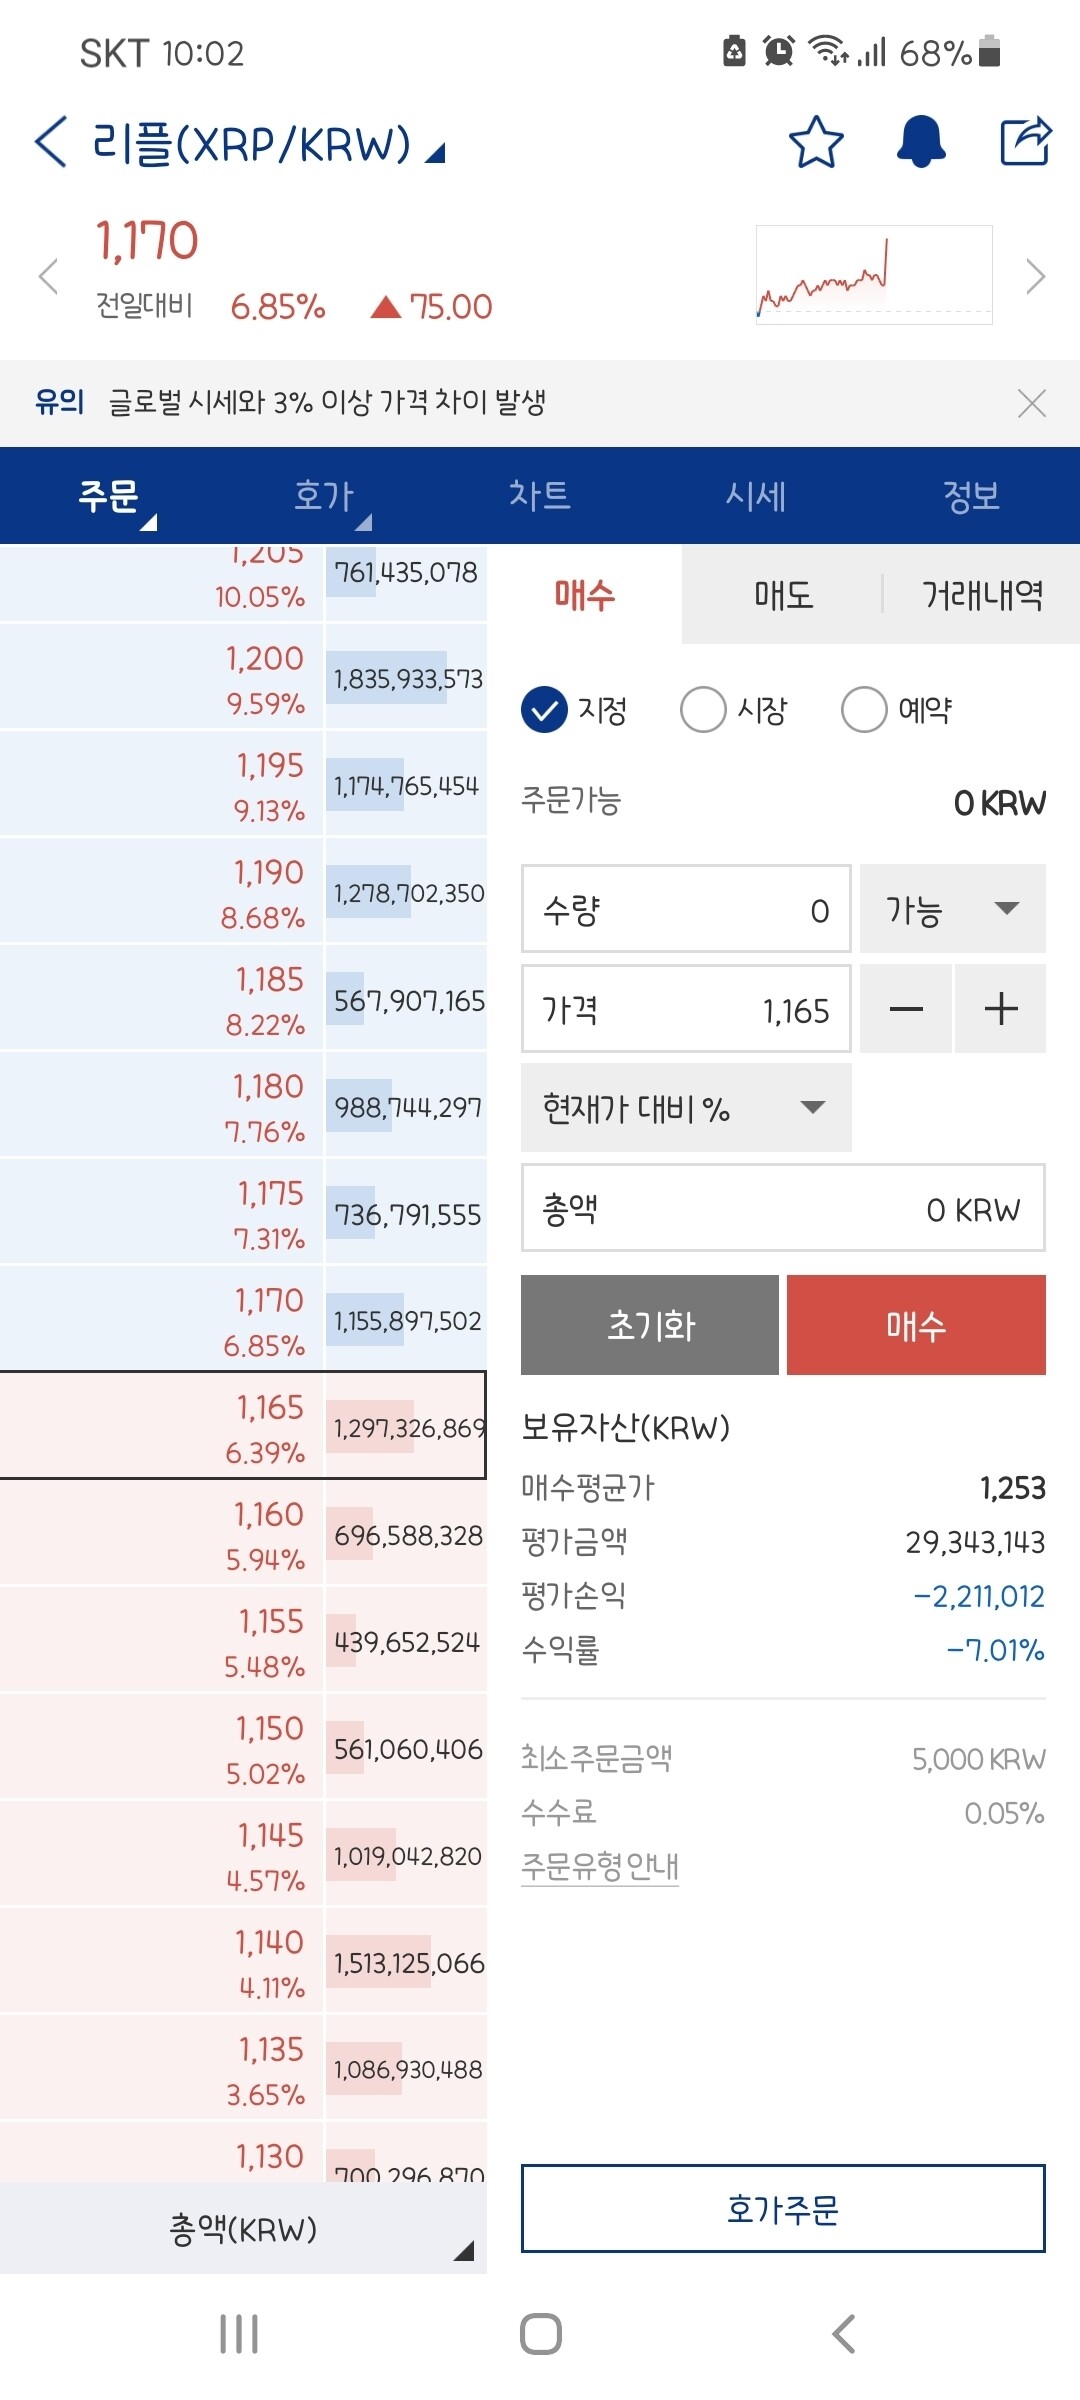The width and height of the screenshot is (1080, 2400).
Task: Tap the mini price chart thumbnail
Action: [875, 273]
